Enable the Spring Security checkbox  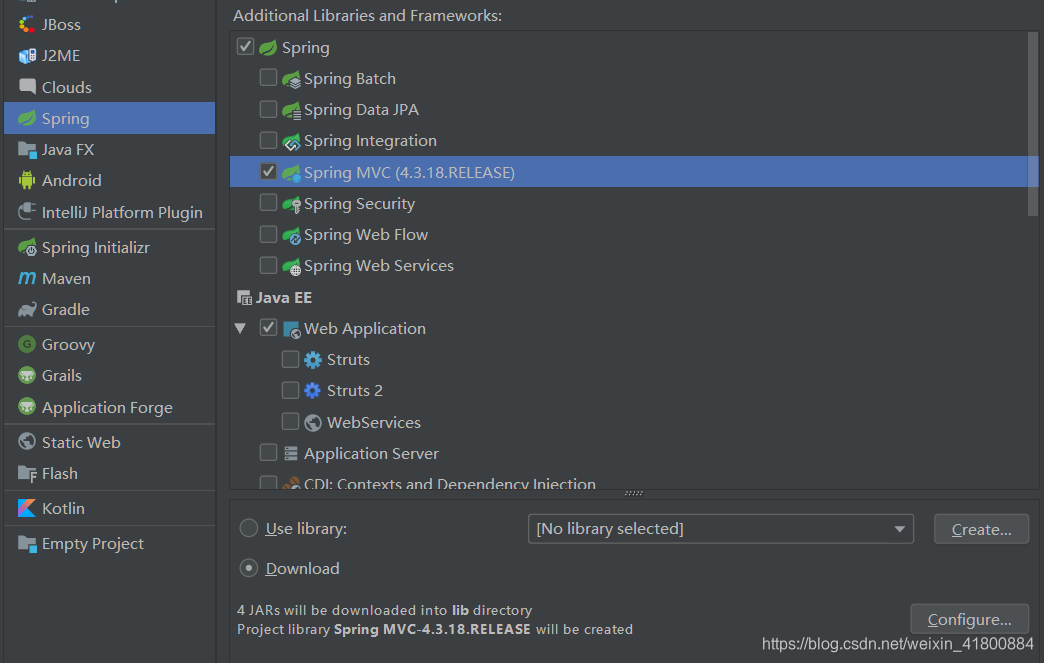click(268, 201)
